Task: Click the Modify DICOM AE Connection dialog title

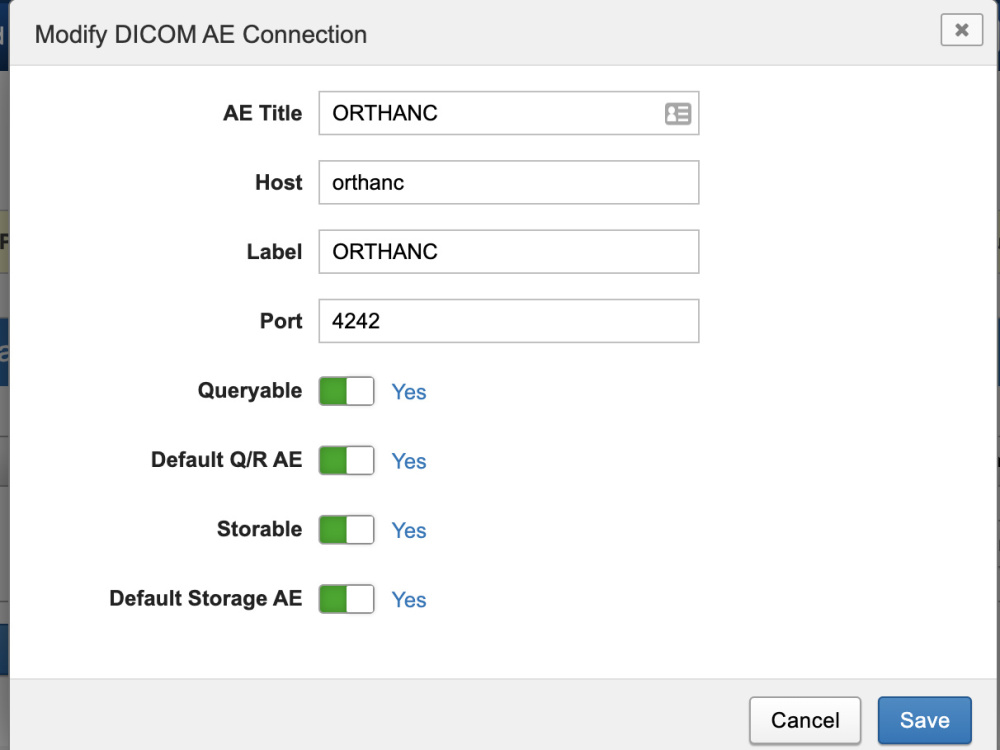Action: 201,34
